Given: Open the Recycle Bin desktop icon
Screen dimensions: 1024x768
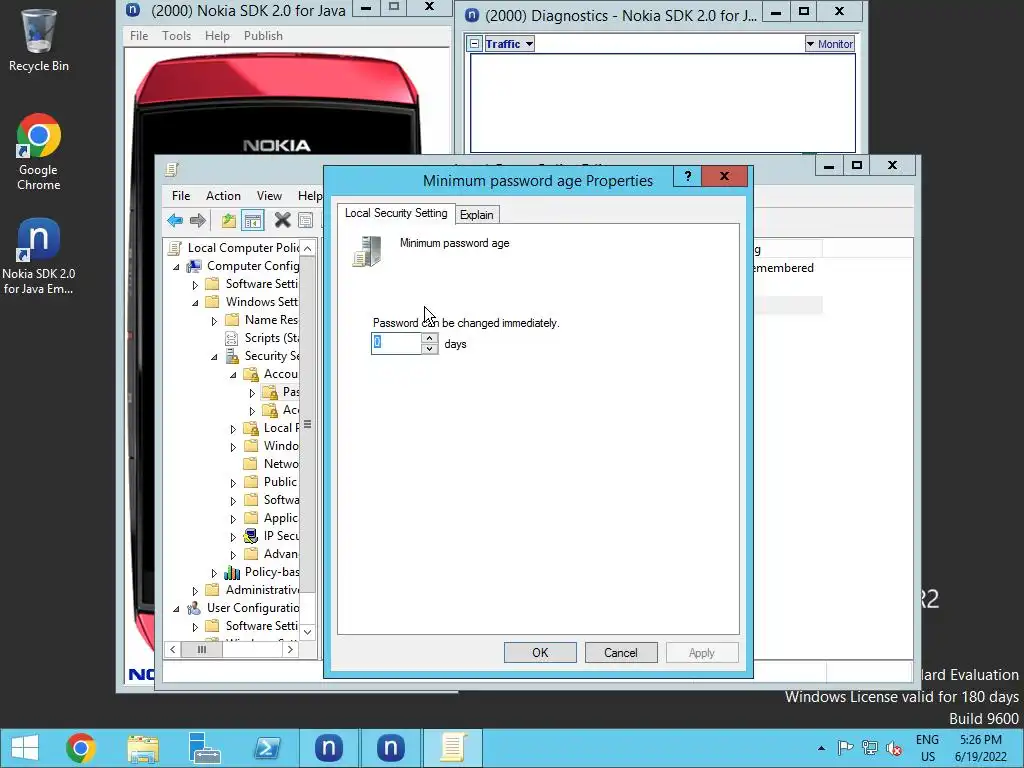Looking at the screenshot, I should coord(39,40).
